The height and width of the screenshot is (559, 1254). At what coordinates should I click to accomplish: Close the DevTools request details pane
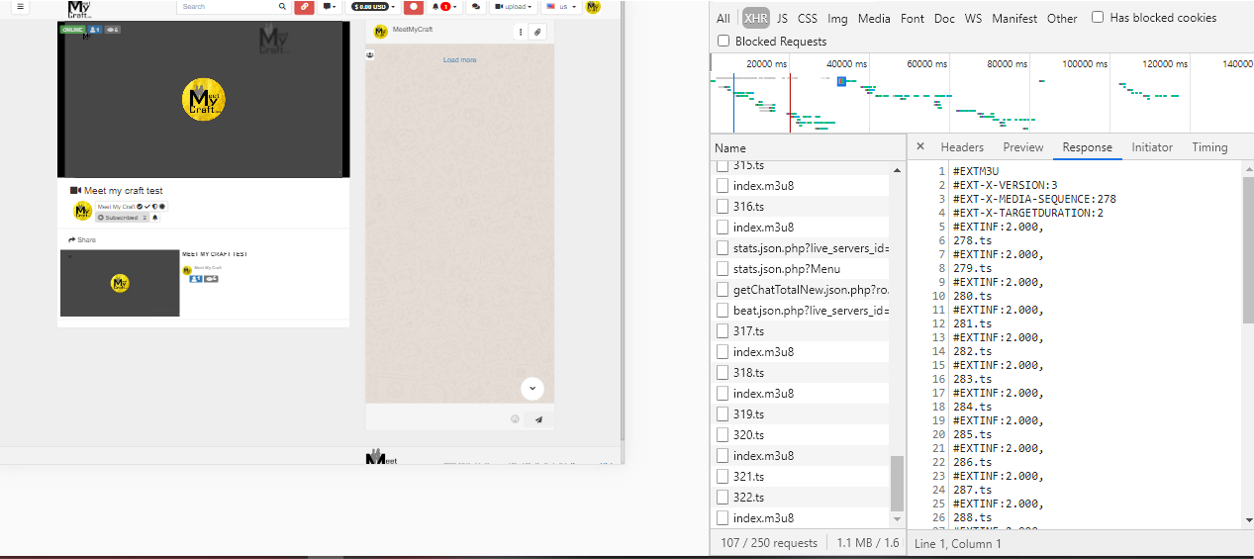[x=920, y=147]
